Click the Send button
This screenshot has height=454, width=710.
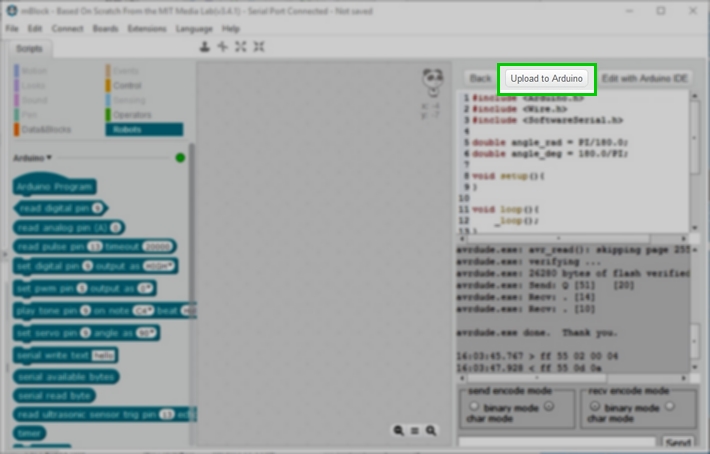point(678,443)
